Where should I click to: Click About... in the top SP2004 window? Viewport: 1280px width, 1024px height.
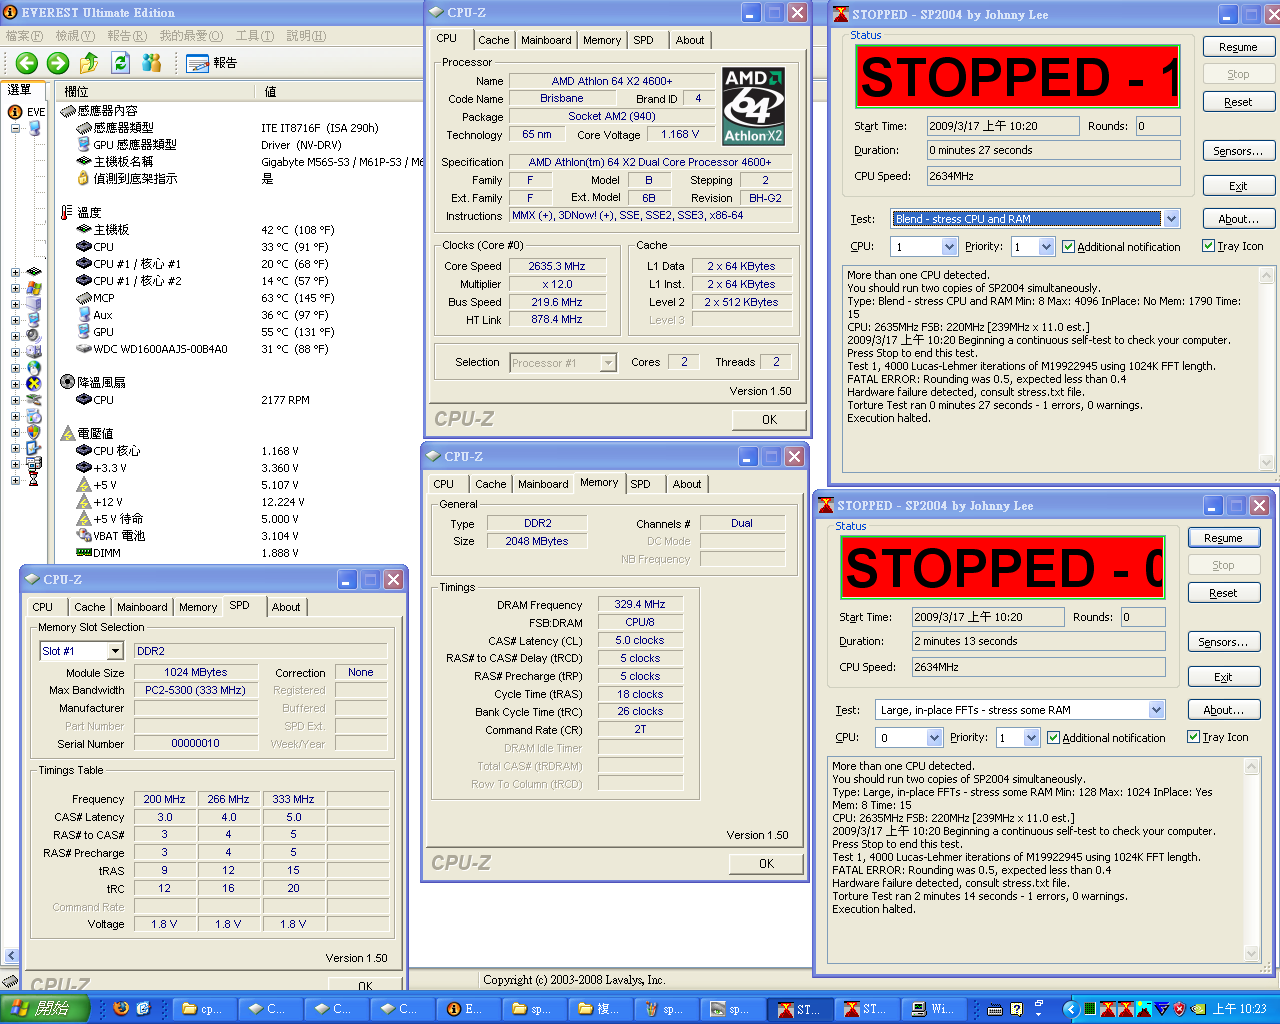coord(1238,219)
